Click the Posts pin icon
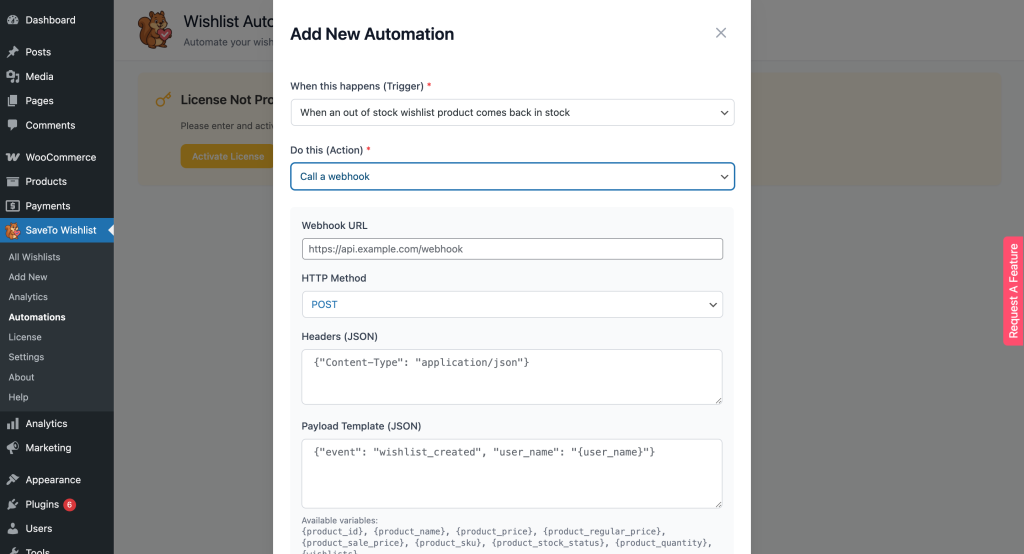The width and height of the screenshot is (1024, 554). [x=13, y=52]
